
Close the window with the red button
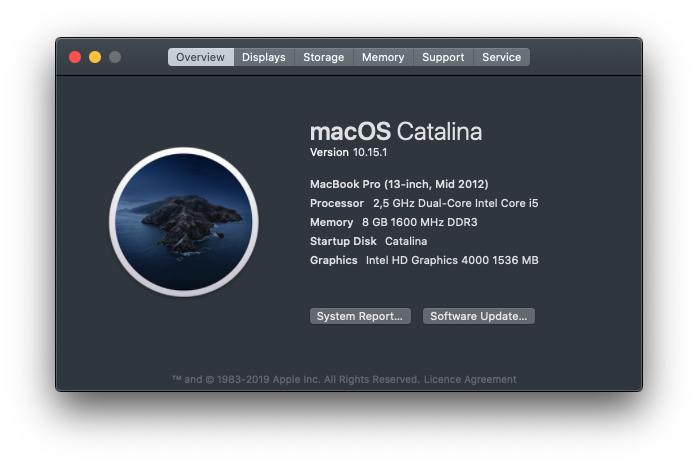[75, 57]
